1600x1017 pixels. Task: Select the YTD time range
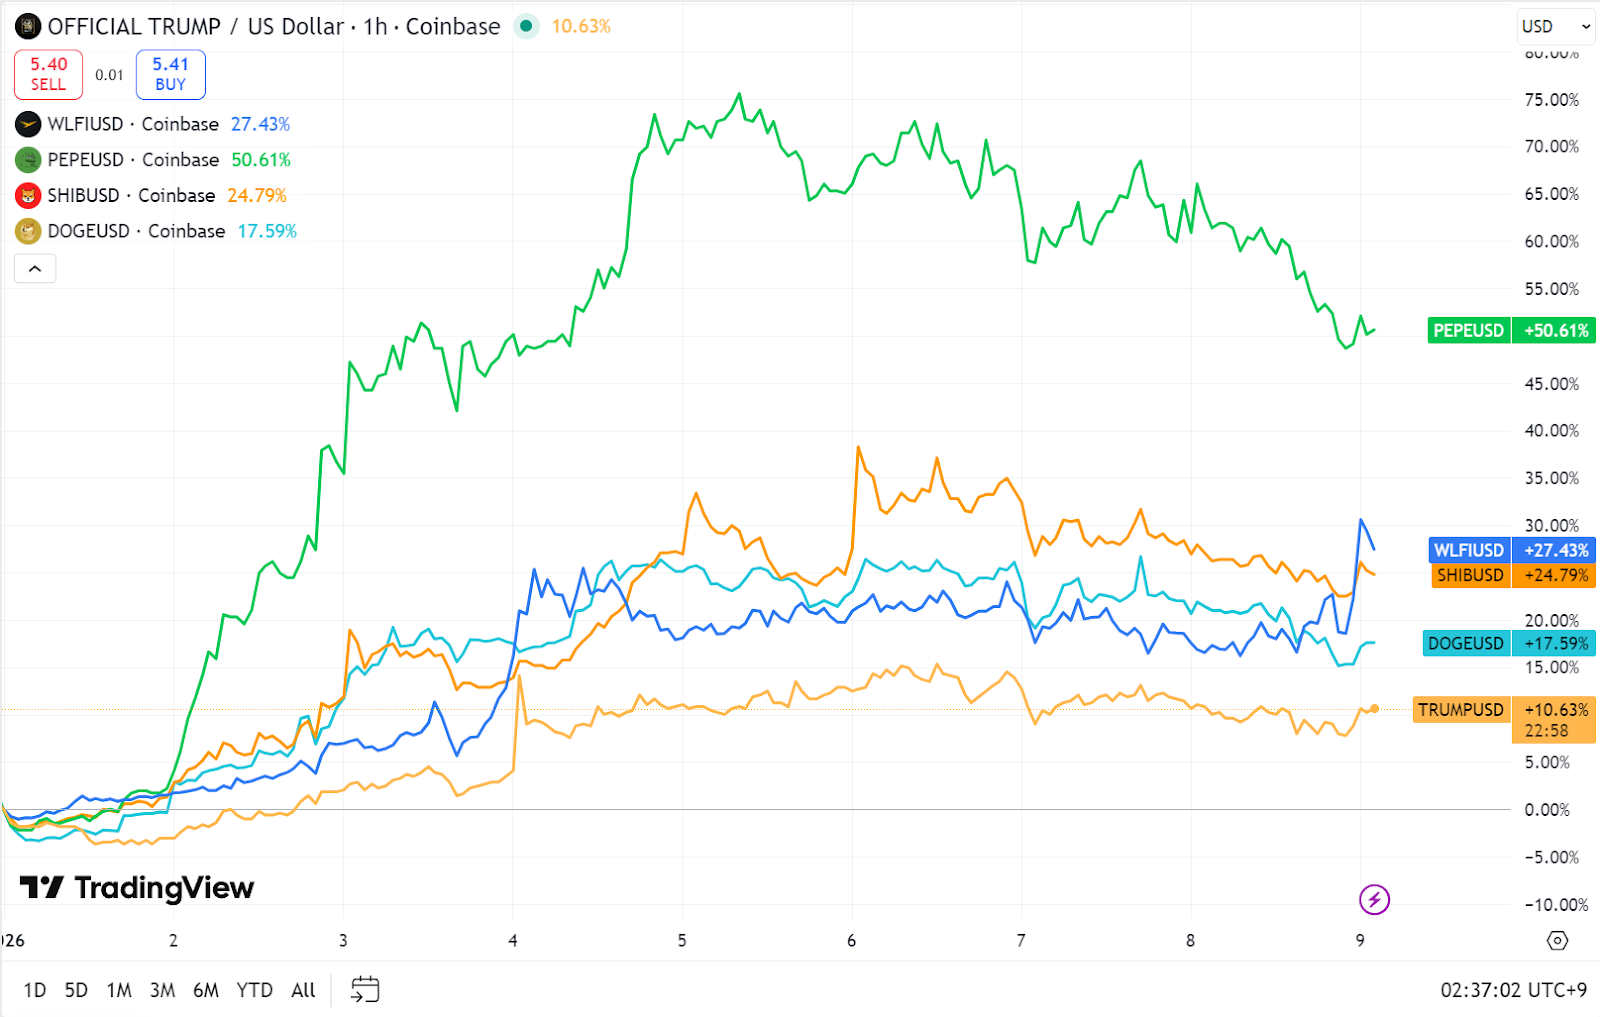pyautogui.click(x=254, y=990)
